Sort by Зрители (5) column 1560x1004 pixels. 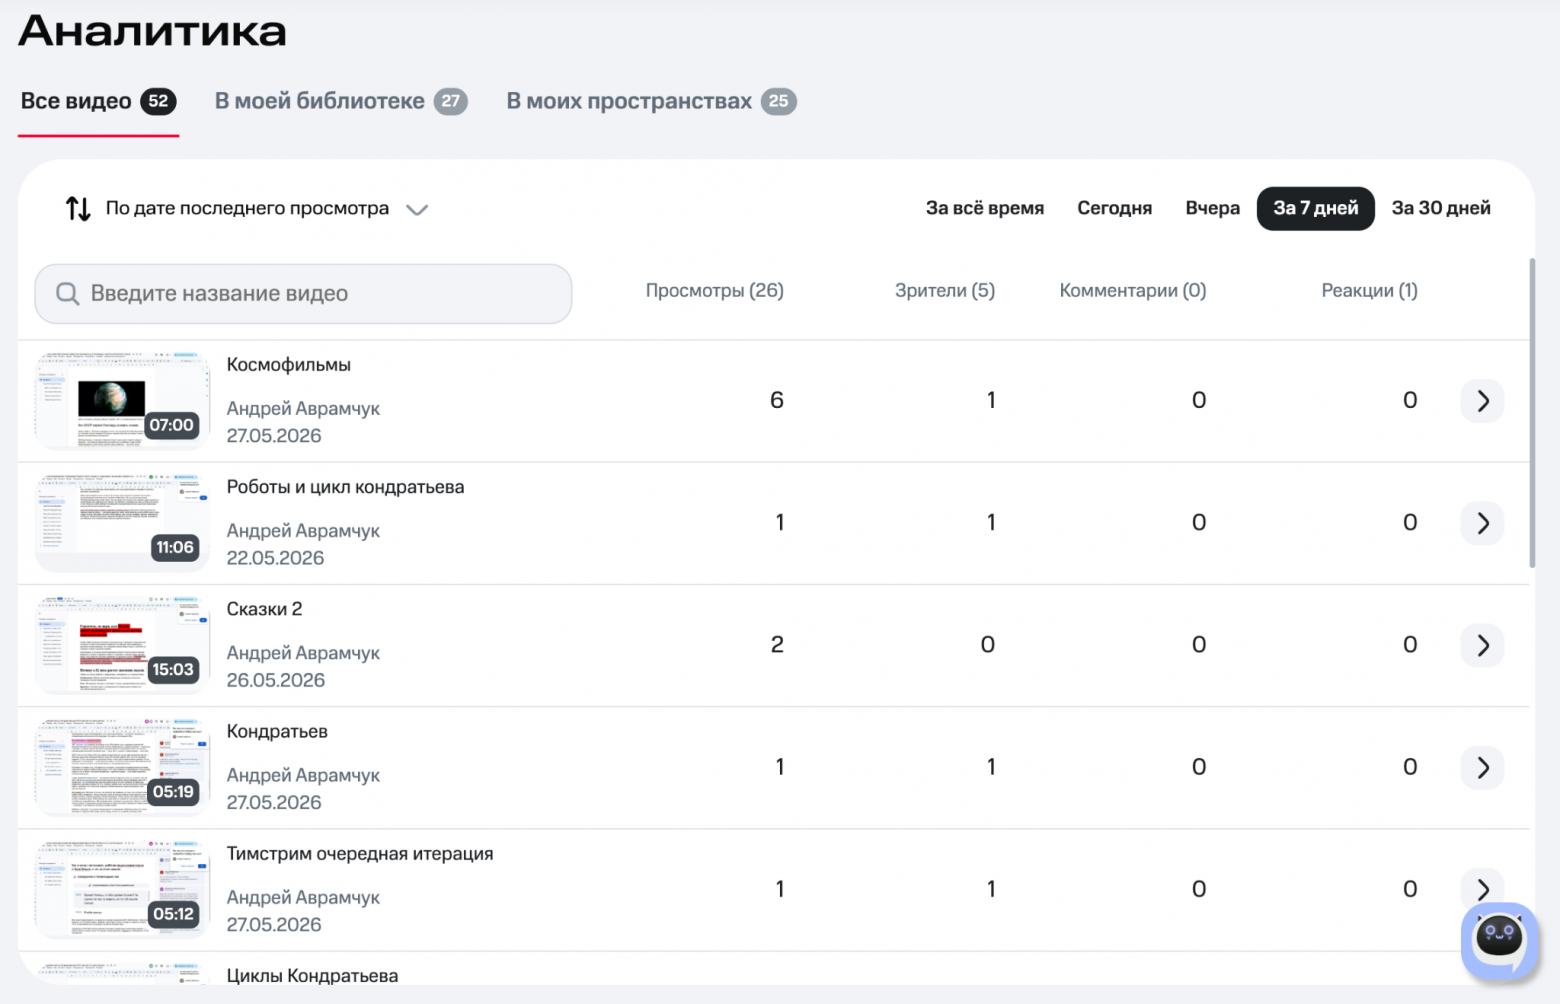click(945, 291)
